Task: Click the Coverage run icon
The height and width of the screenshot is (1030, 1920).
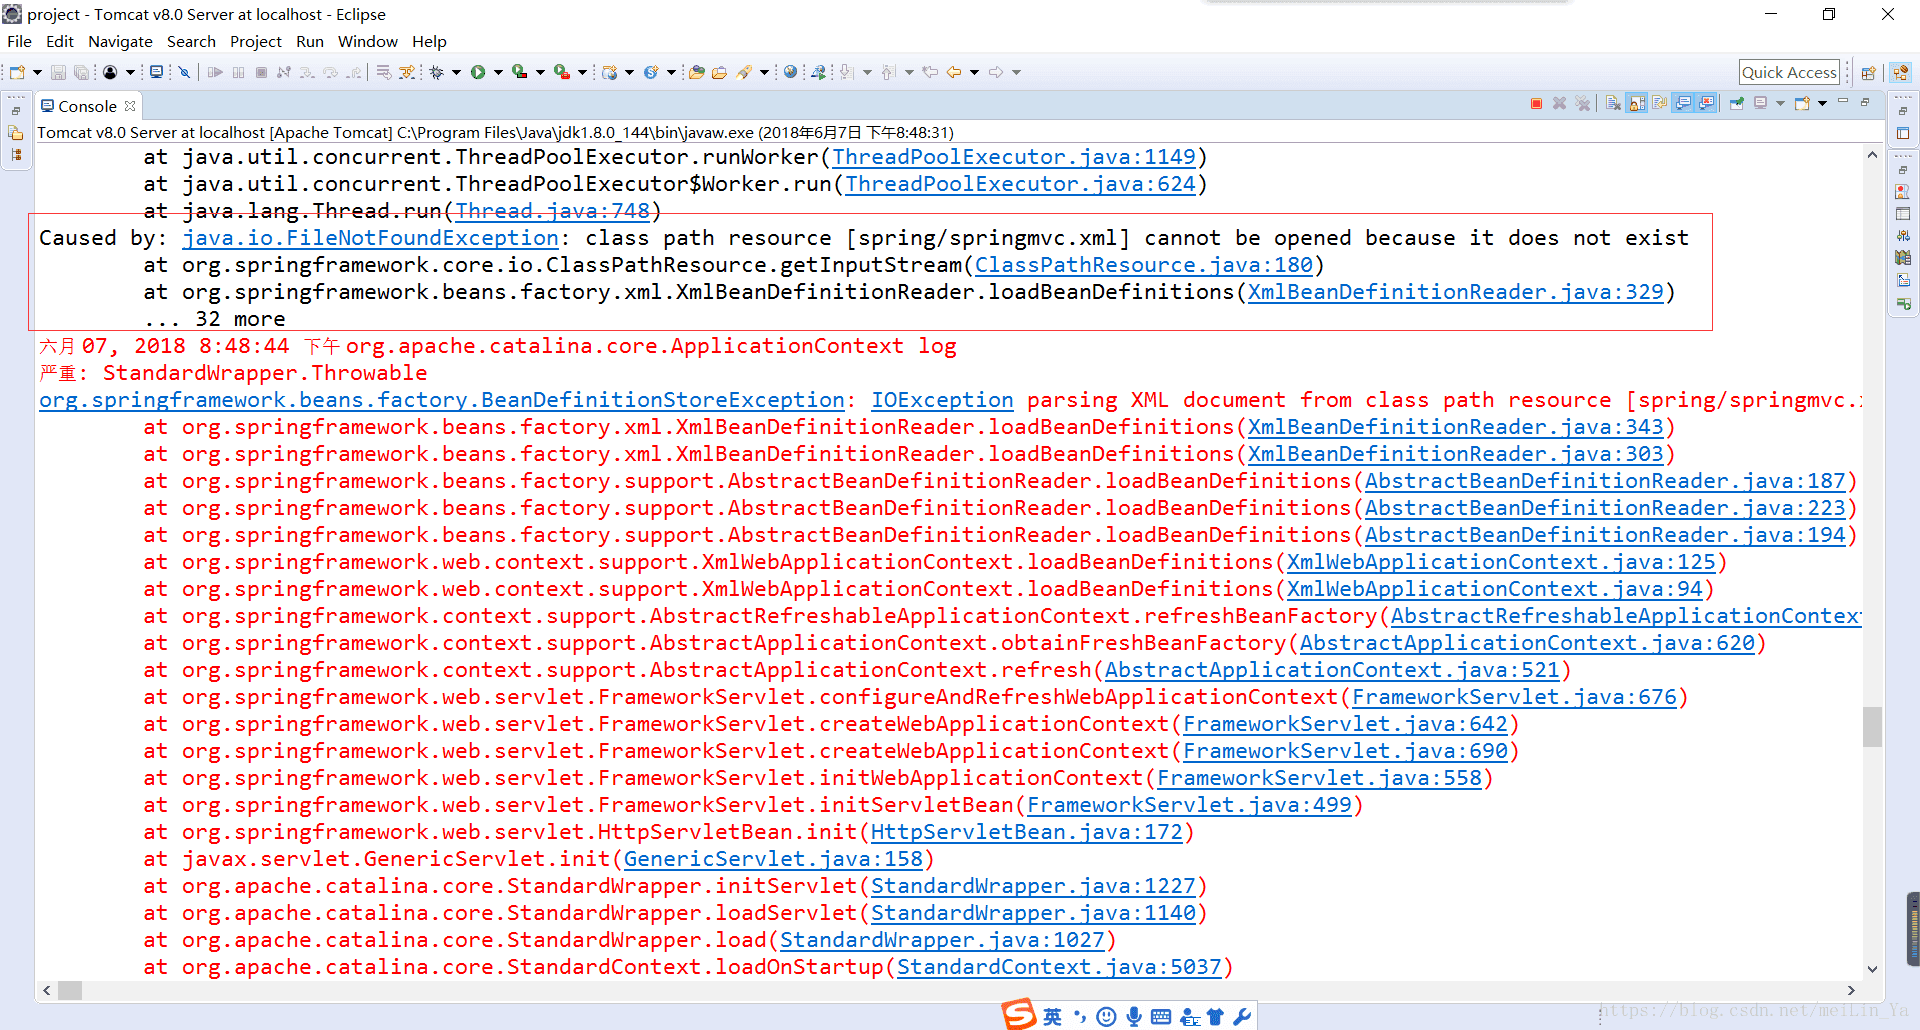Action: (519, 72)
